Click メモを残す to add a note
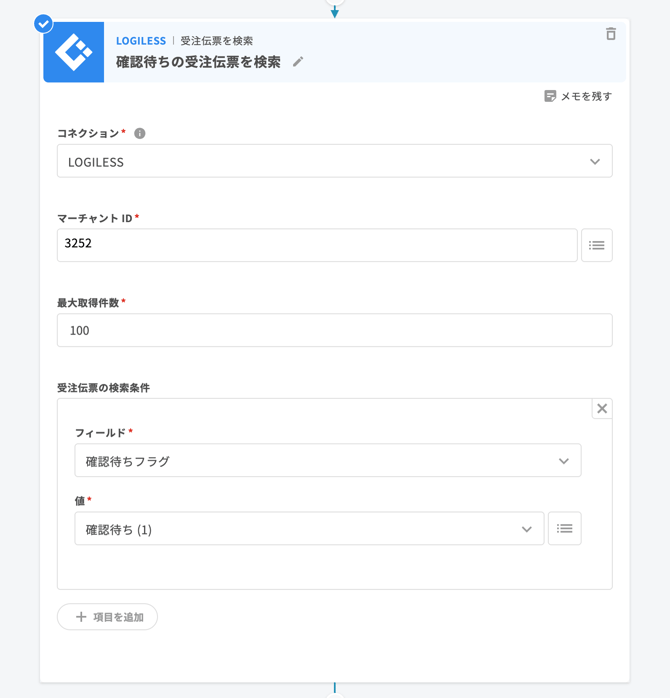Image resolution: width=670 pixels, height=698 pixels. pyautogui.click(x=578, y=96)
